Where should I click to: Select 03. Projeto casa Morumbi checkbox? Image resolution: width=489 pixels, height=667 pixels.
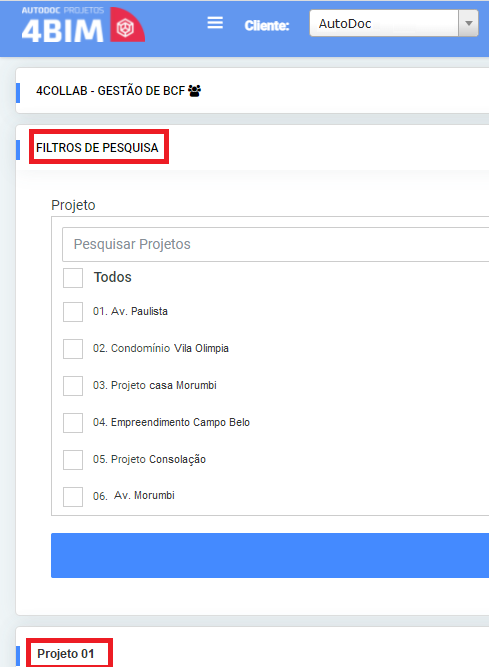coord(73,386)
